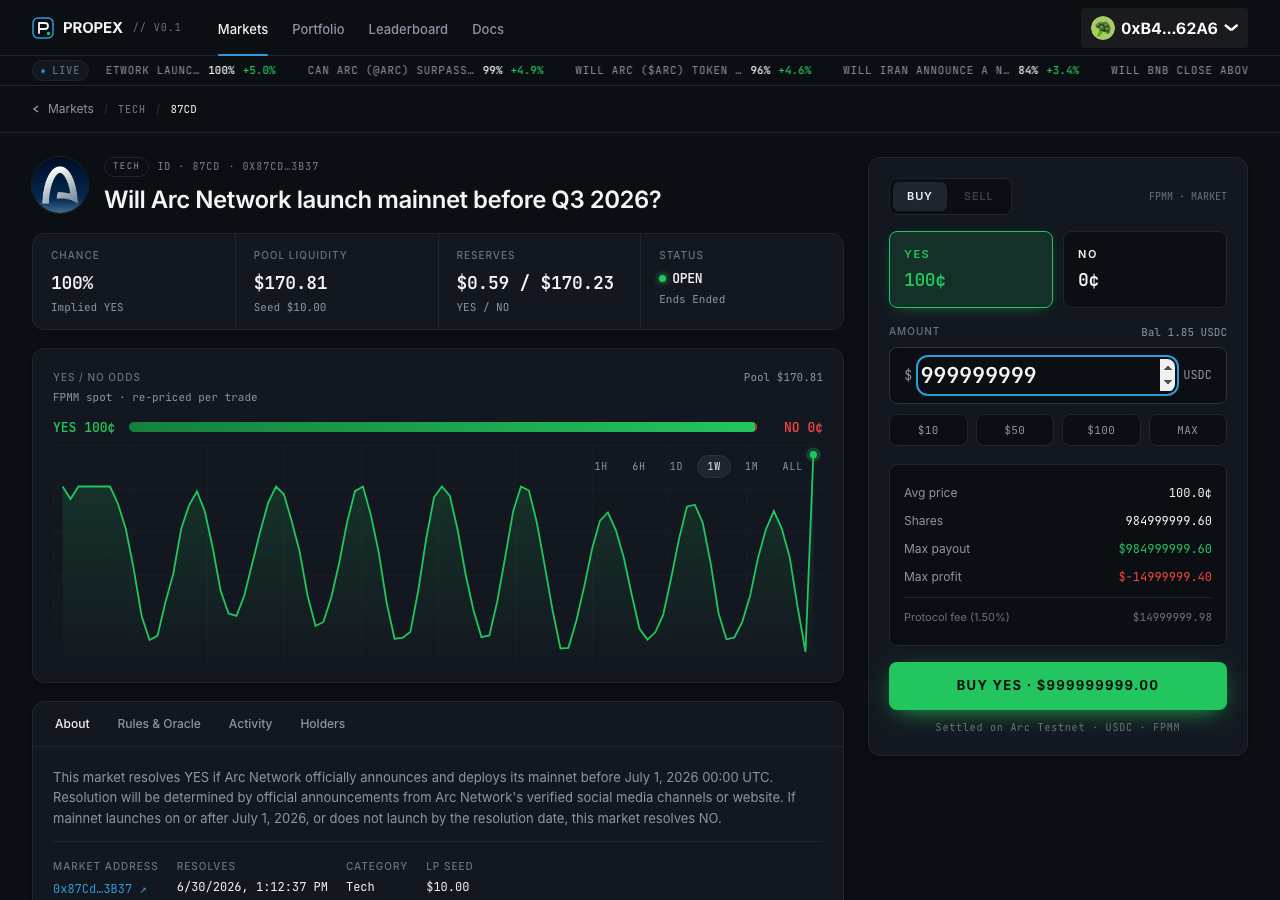The image size is (1280, 900).
Task: Increase amount with the stepper up arrow
Action: 1167,368
